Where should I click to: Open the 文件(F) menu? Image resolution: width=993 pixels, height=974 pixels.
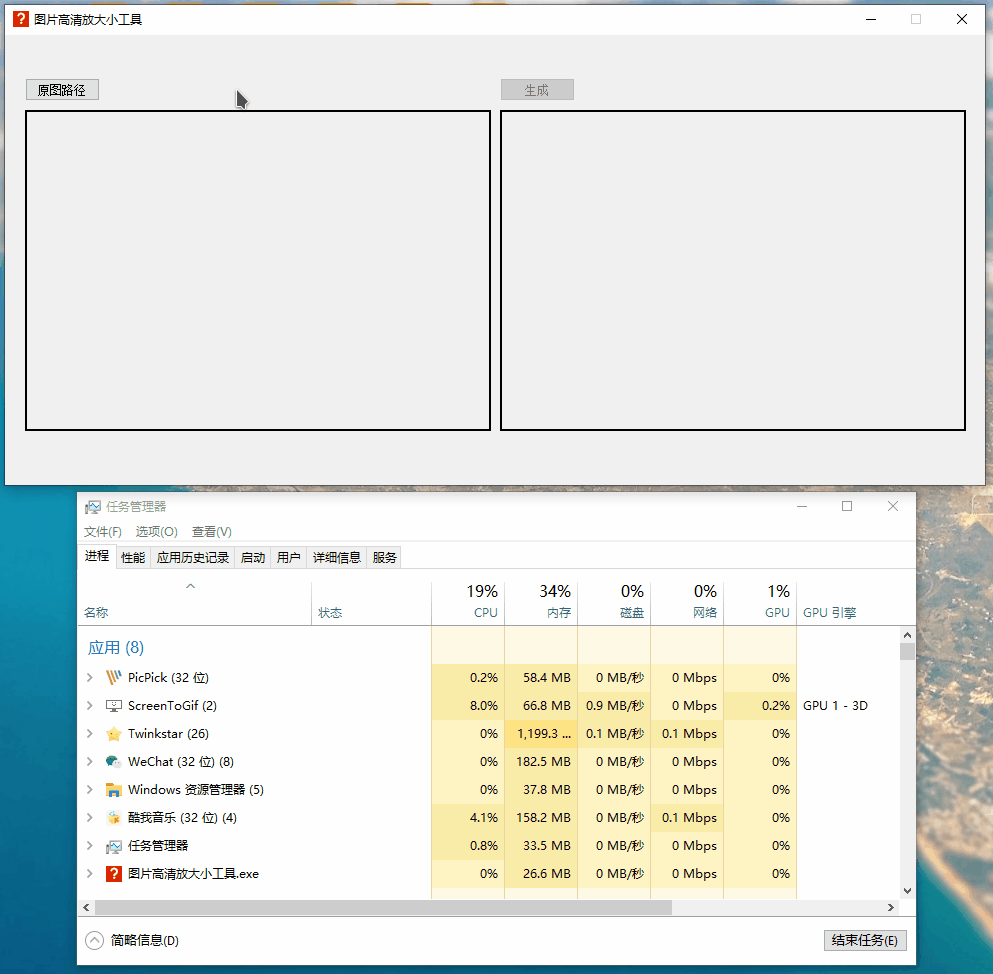click(x=103, y=532)
